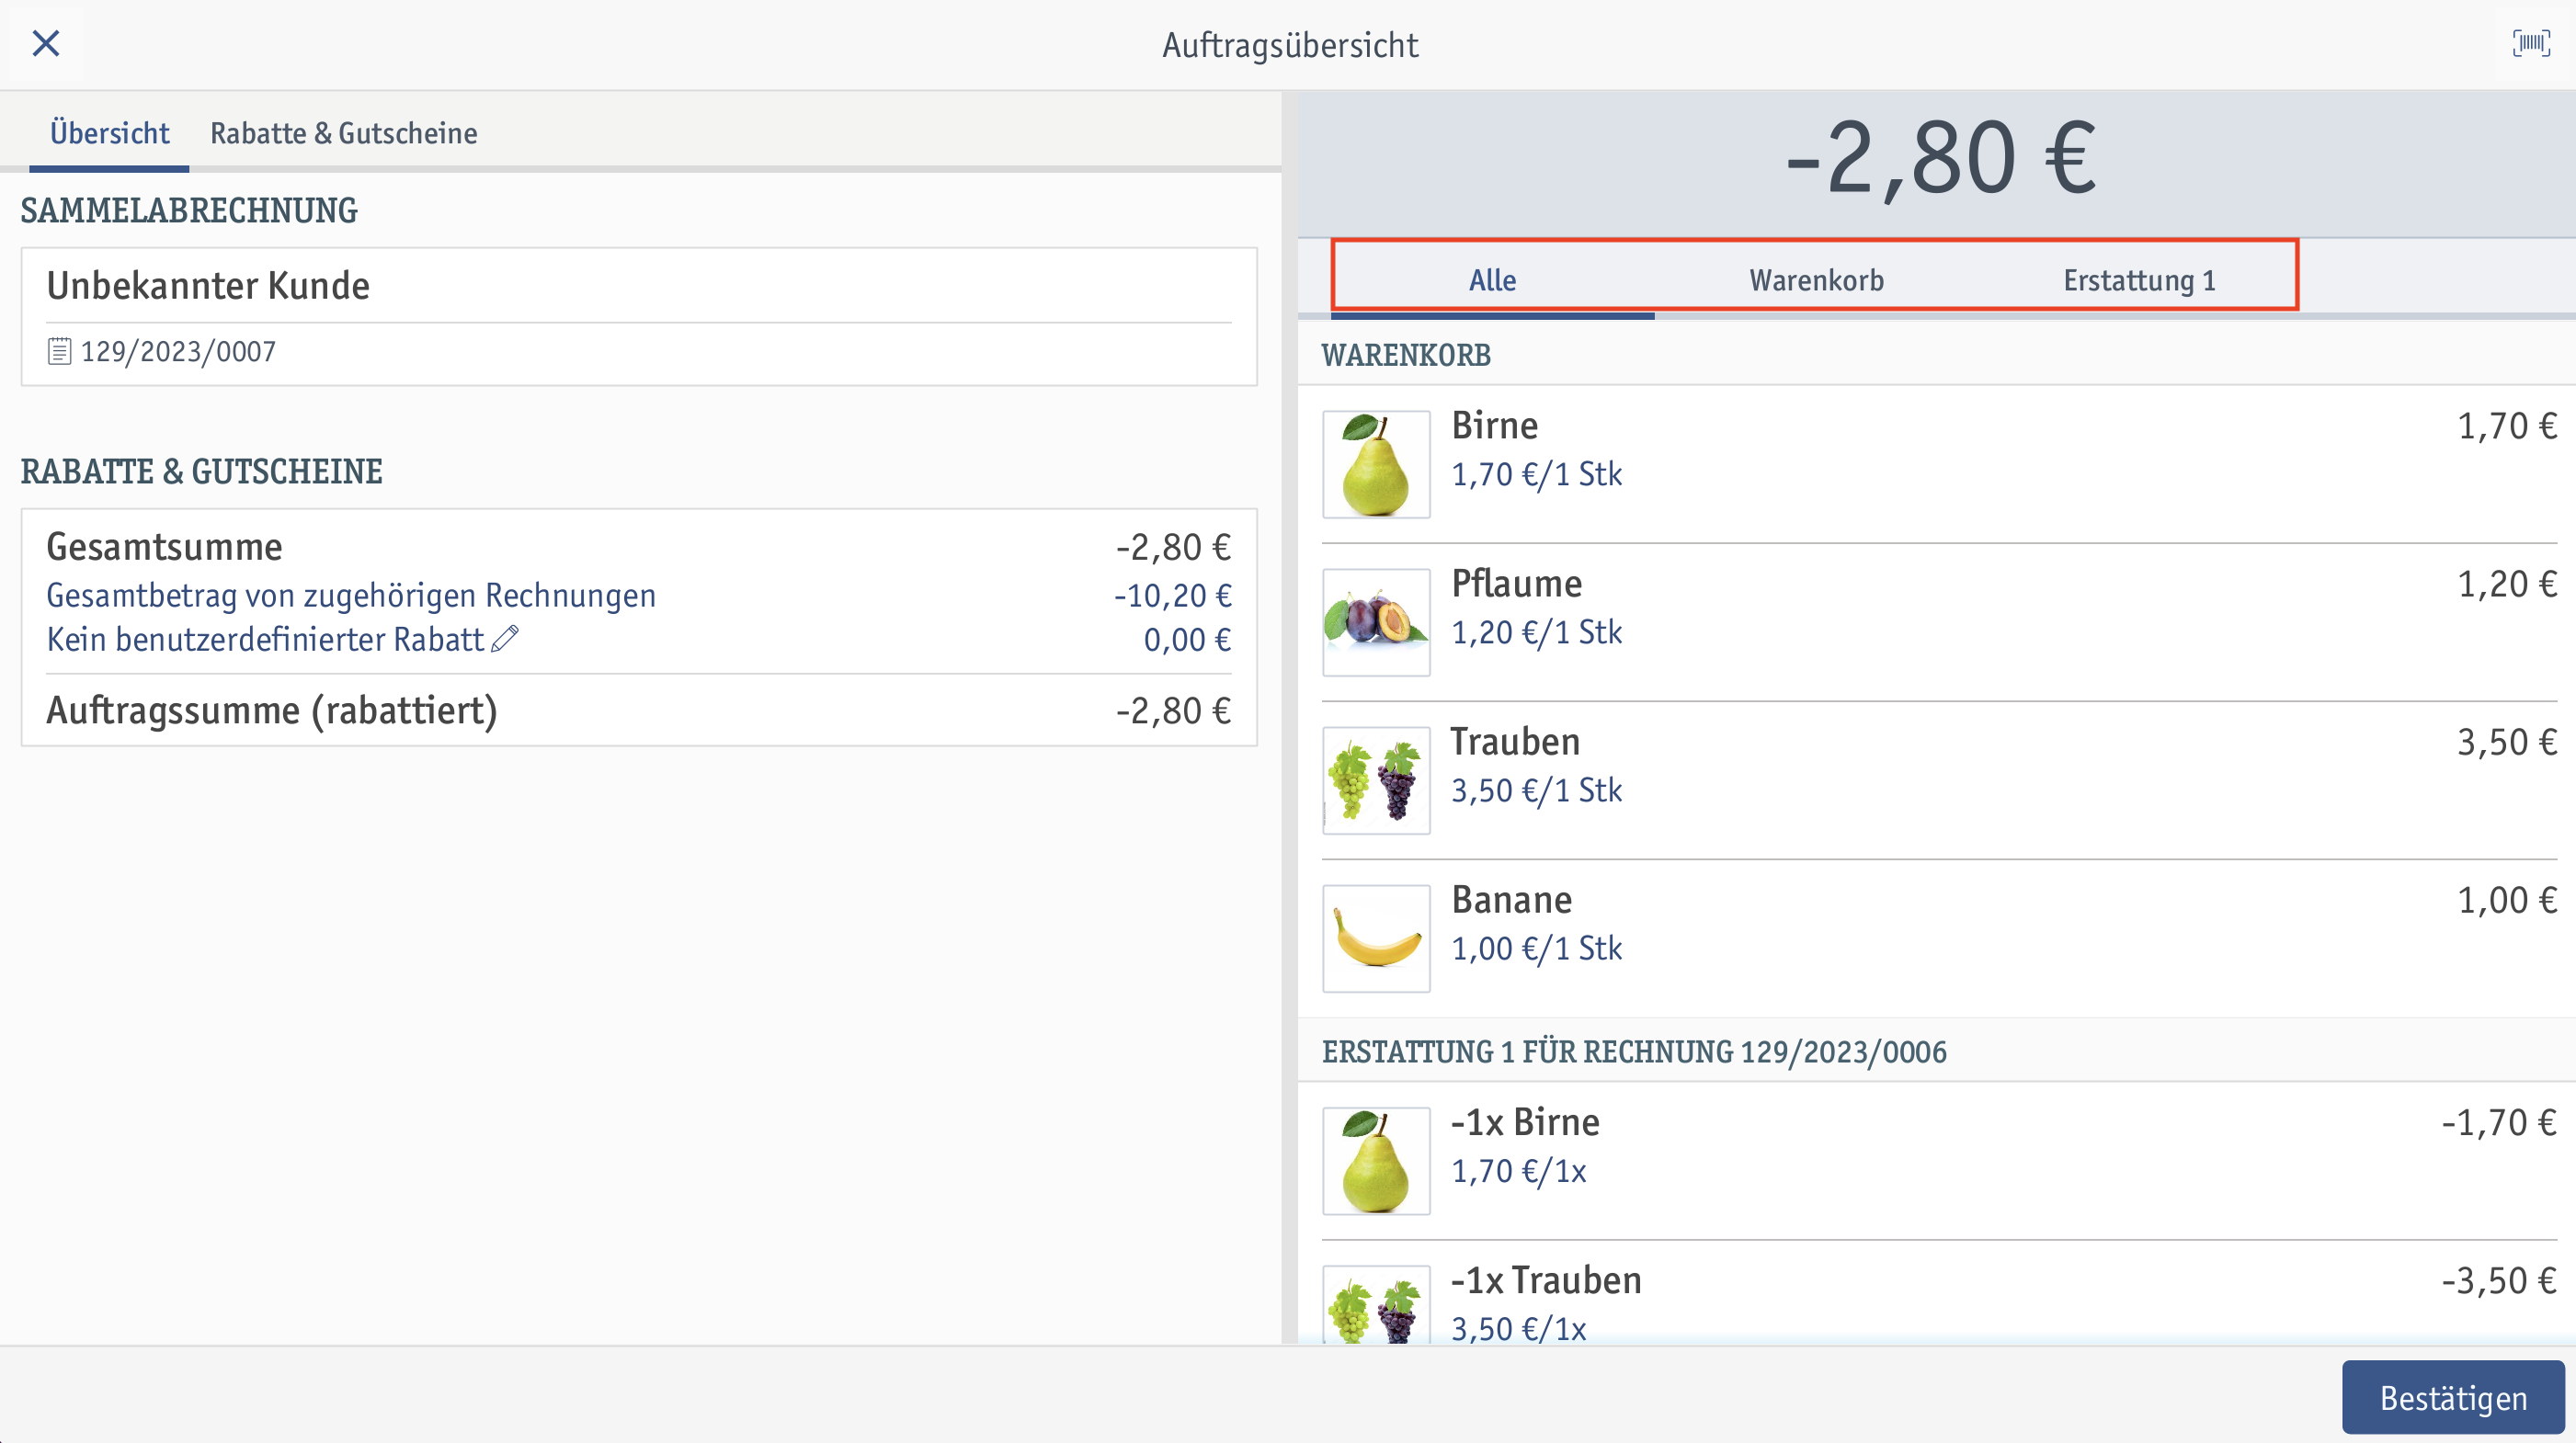The width and height of the screenshot is (2576, 1443).
Task: Click the Gesamtsumme label
Action: (164, 547)
